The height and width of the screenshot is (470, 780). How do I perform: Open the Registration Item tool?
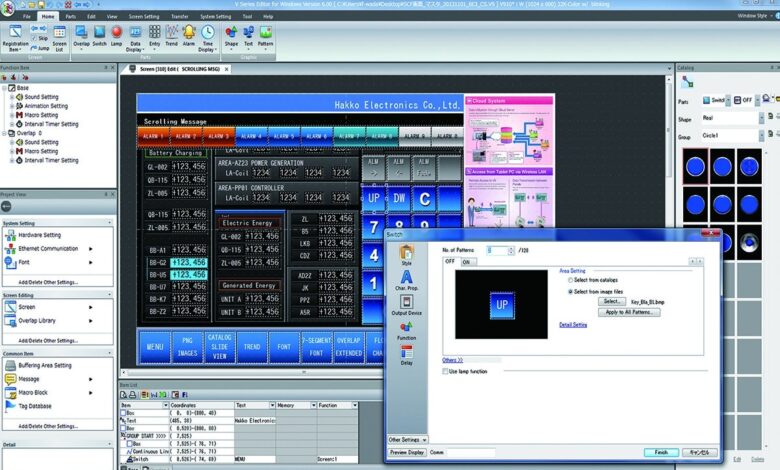coord(15,39)
